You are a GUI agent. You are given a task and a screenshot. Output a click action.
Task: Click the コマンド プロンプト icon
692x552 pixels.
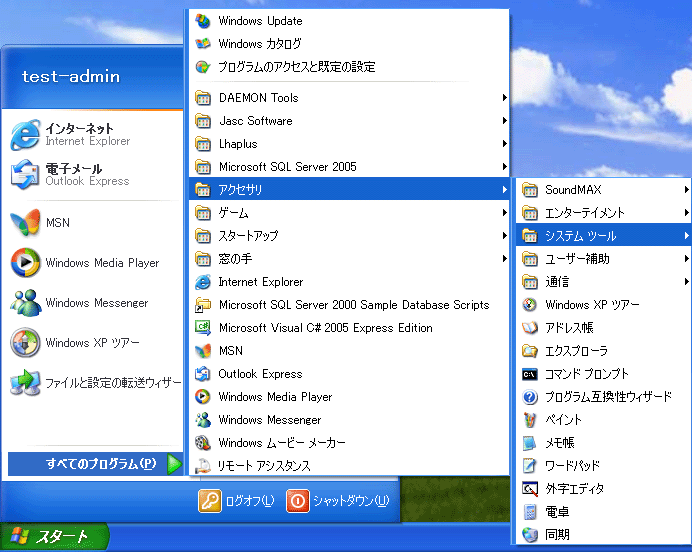pos(530,374)
